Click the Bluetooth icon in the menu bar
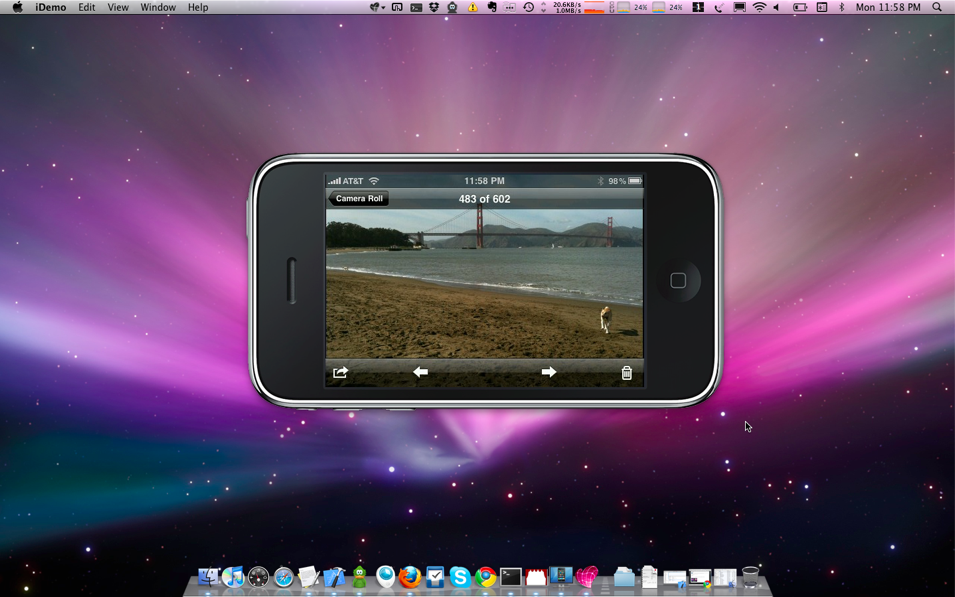The height and width of the screenshot is (597, 955). (x=842, y=7)
